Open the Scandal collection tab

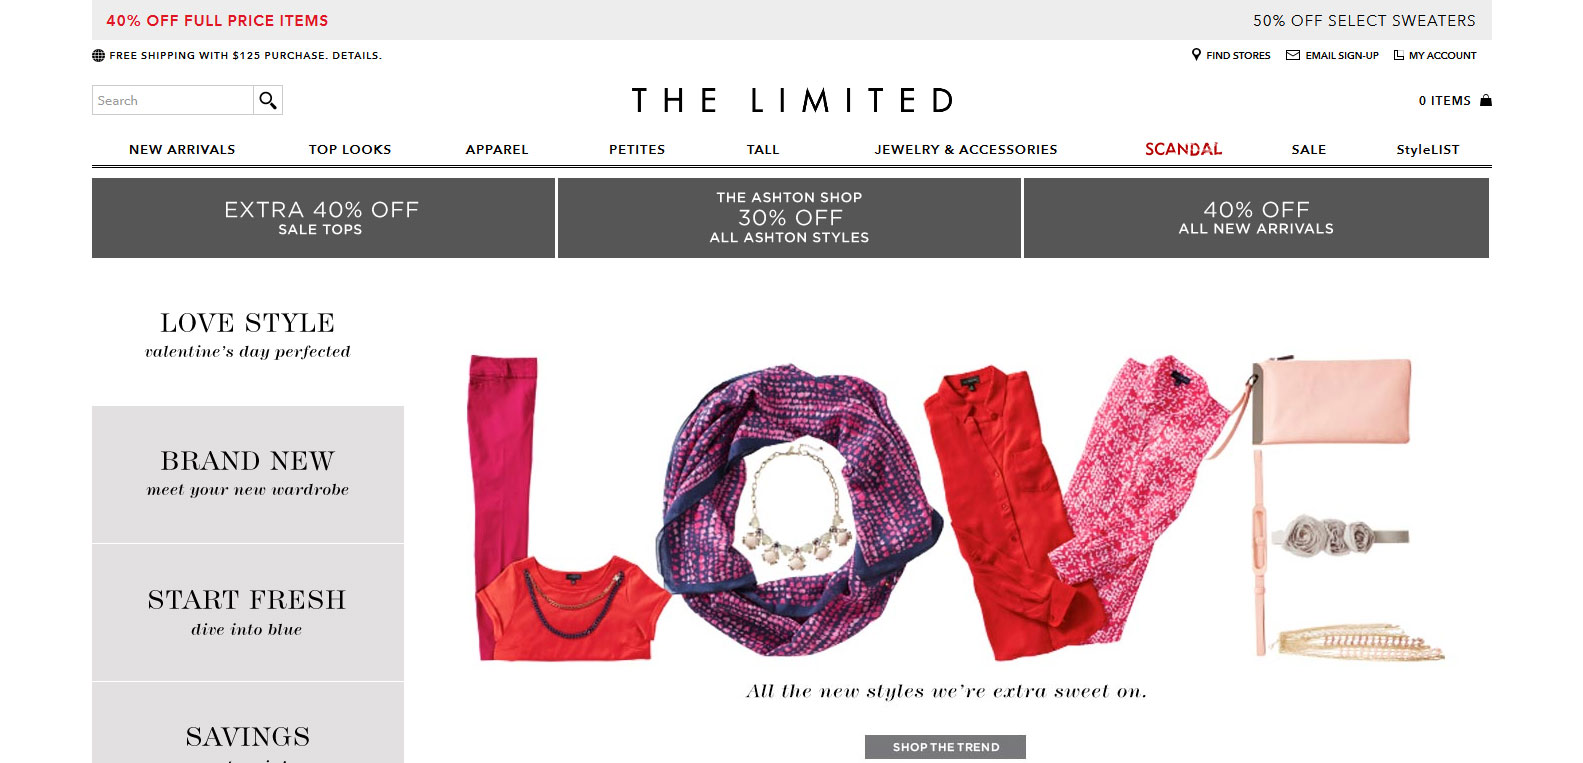click(1184, 149)
